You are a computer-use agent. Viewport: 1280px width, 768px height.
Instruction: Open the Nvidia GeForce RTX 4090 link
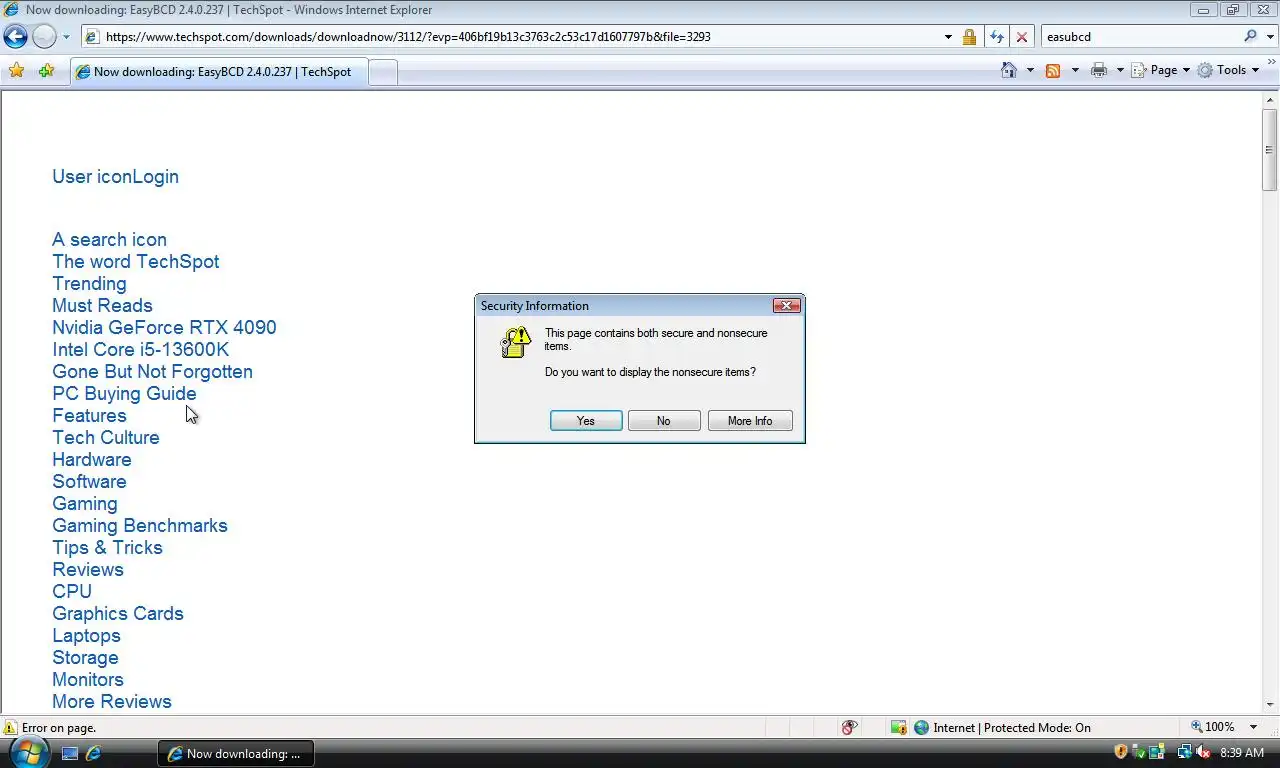coord(165,328)
